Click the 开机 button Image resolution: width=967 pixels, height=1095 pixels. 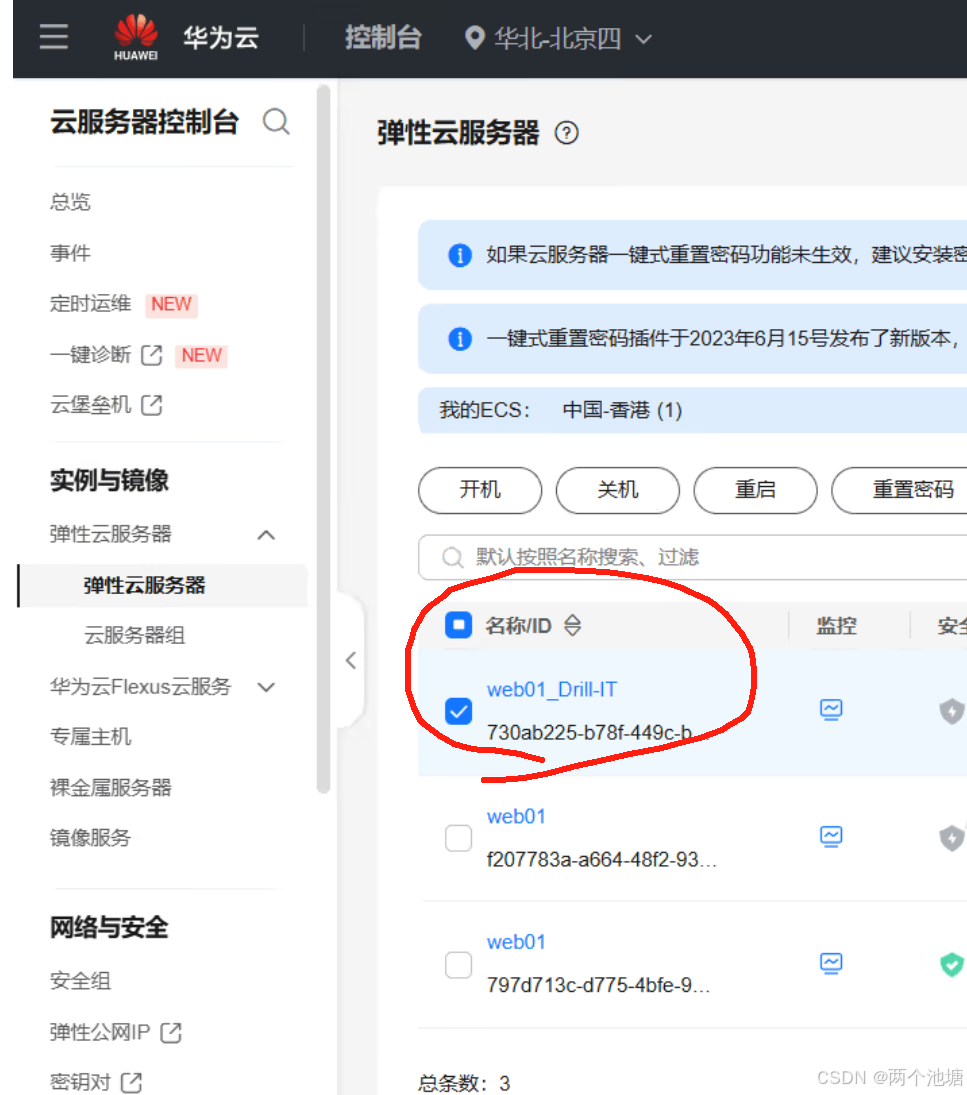coord(480,490)
